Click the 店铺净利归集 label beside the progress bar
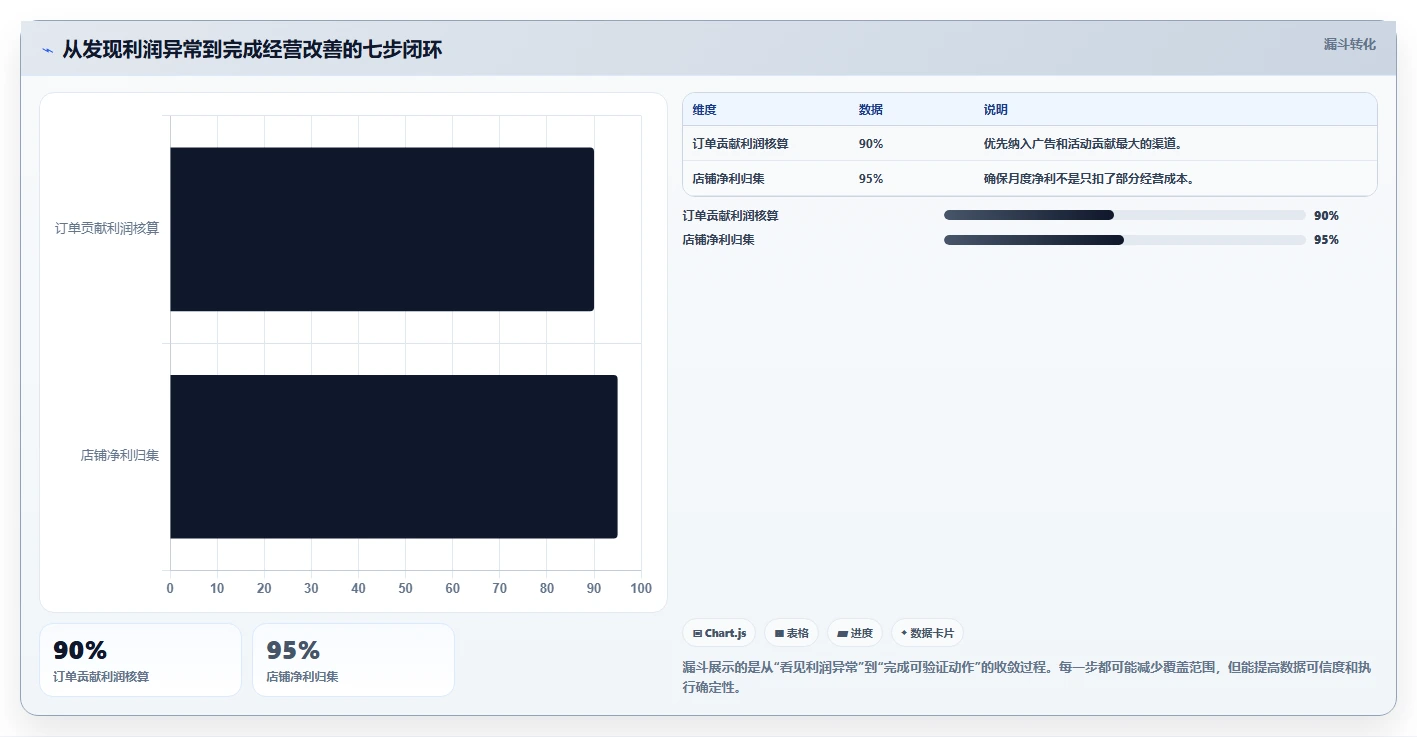Viewport: 1417px width, 737px height. (x=719, y=240)
